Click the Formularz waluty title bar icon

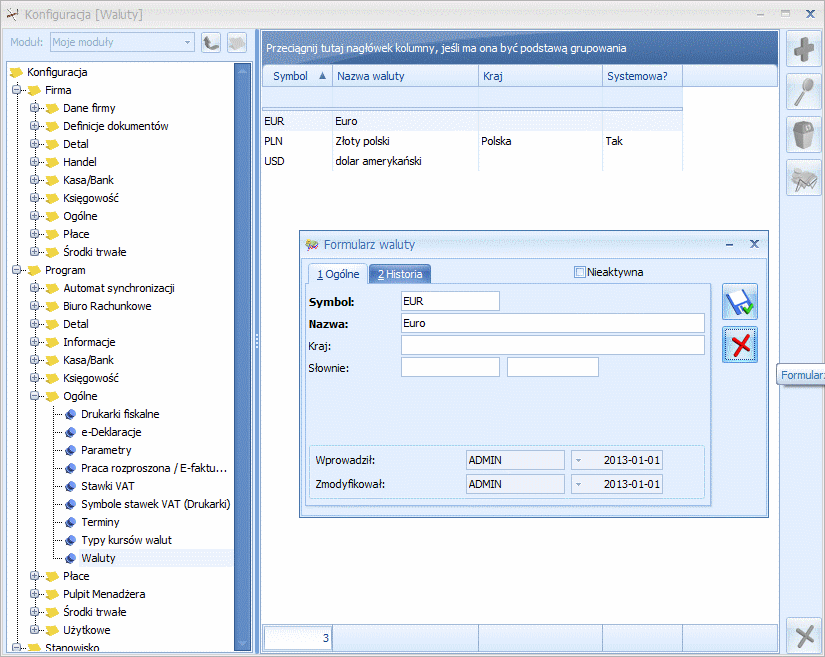[311, 245]
